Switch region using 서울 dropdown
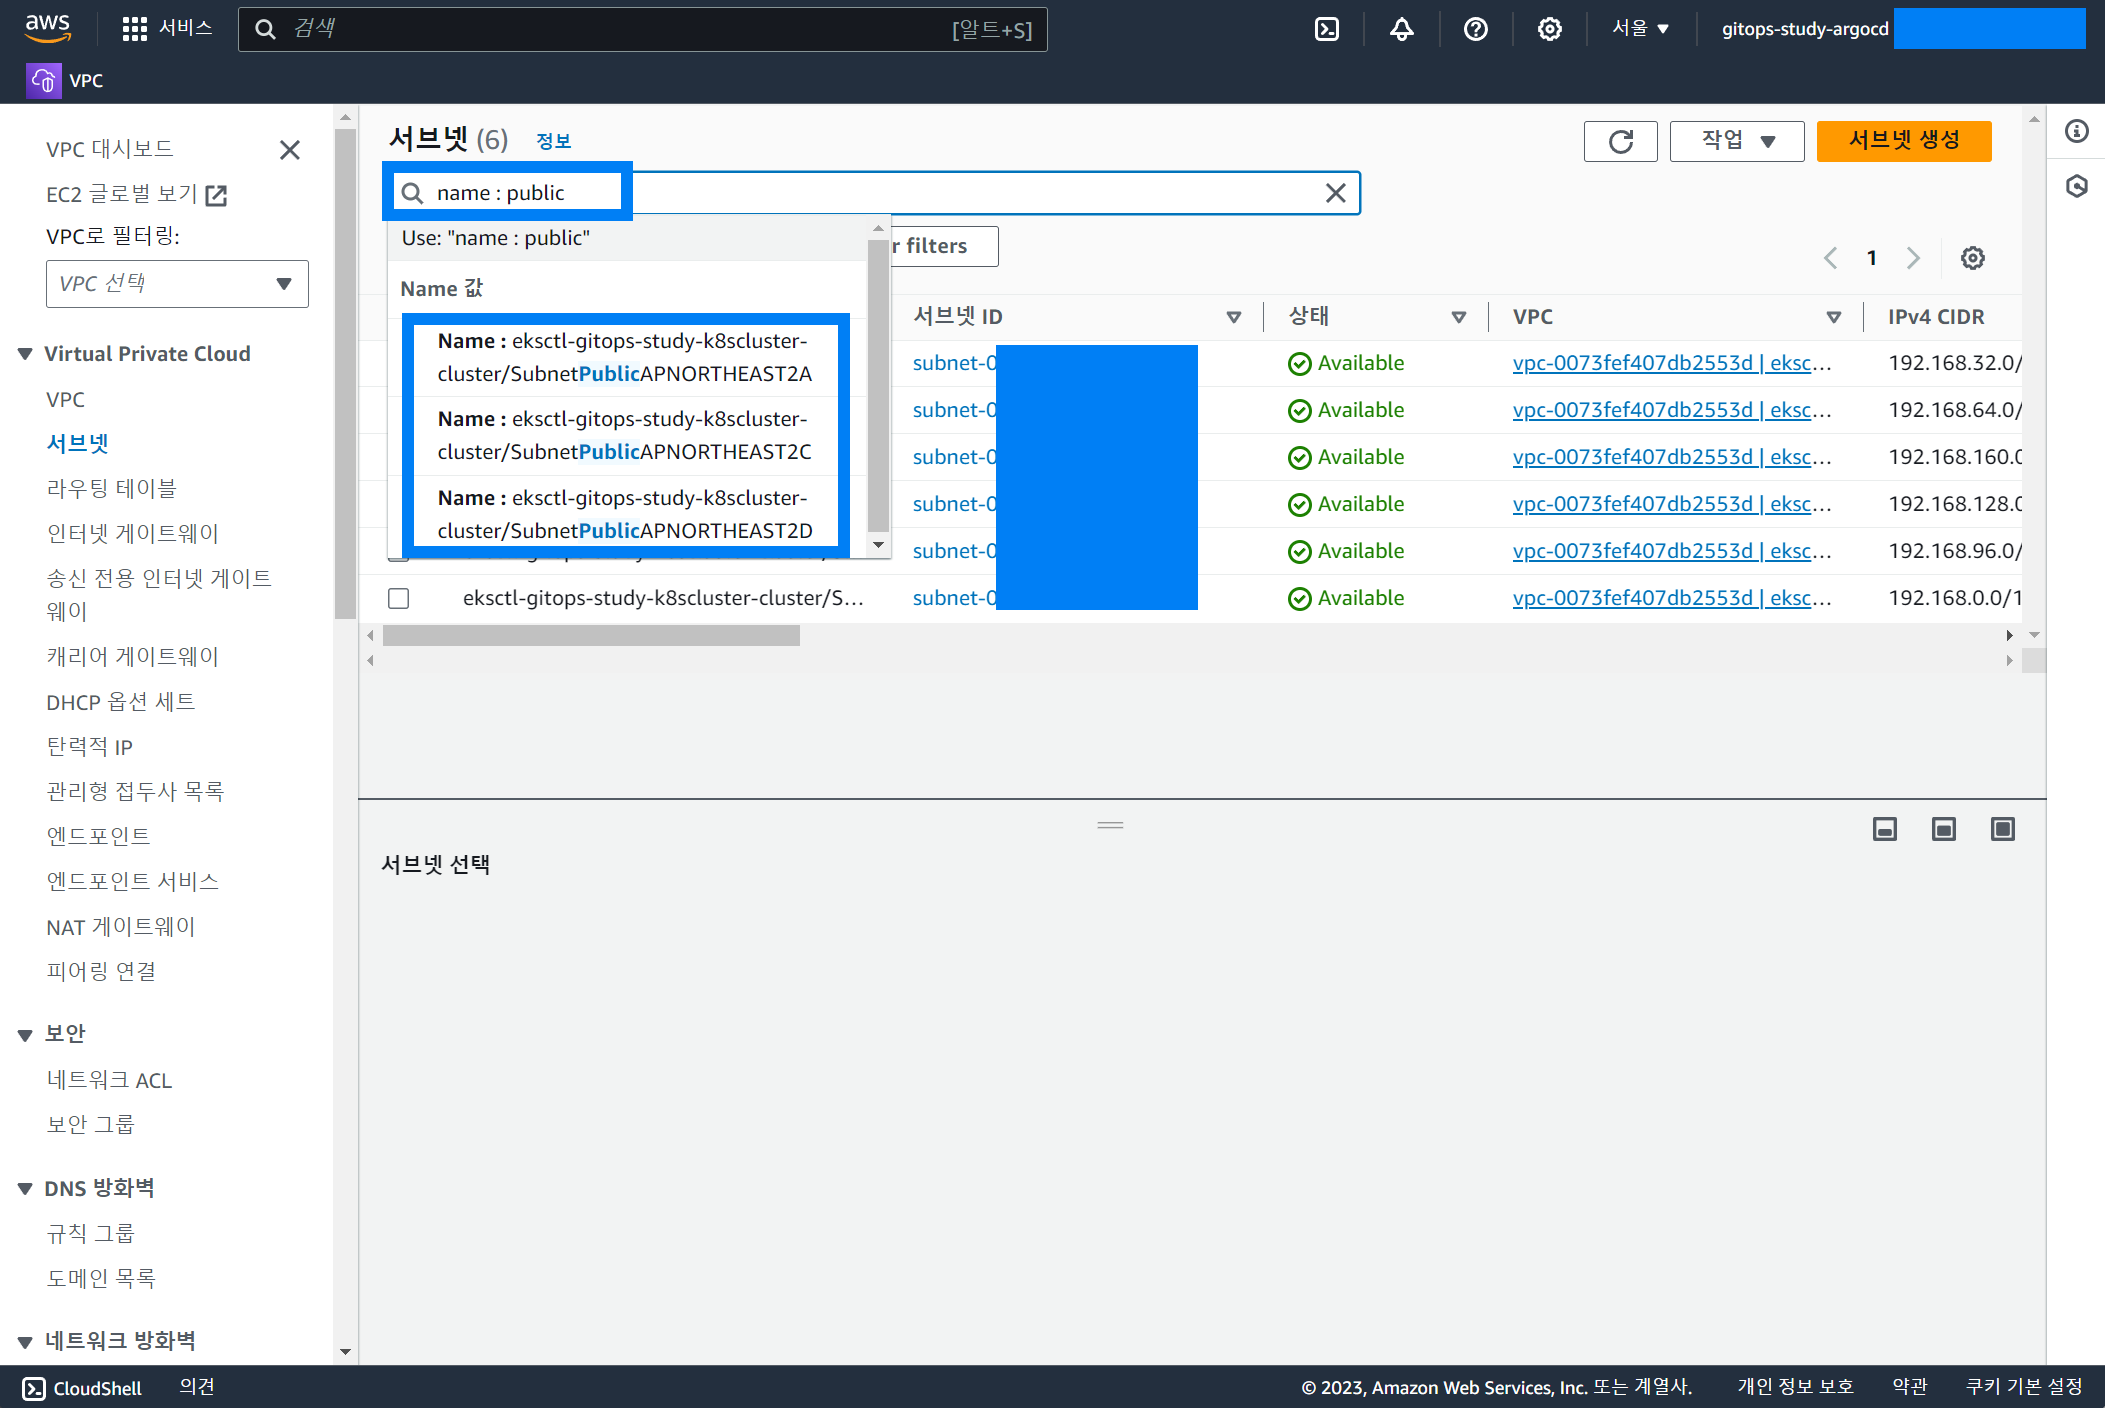 click(1640, 29)
